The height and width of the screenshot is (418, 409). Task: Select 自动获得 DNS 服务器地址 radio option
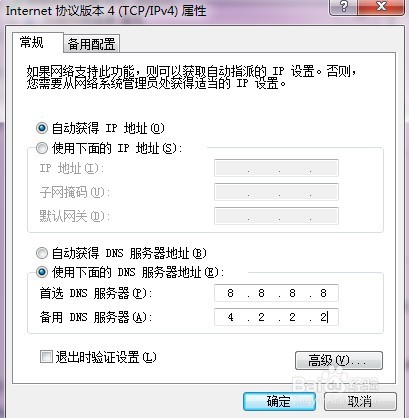pyautogui.click(x=42, y=253)
